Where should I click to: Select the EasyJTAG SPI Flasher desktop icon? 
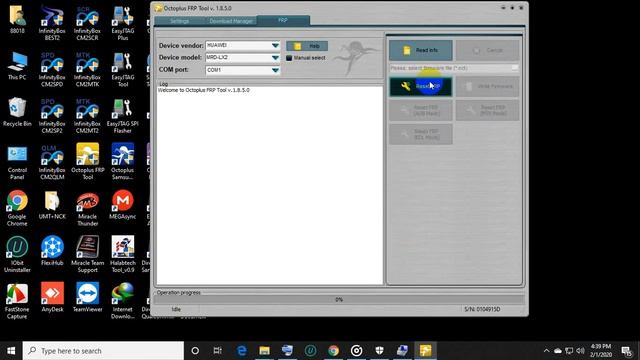click(122, 116)
